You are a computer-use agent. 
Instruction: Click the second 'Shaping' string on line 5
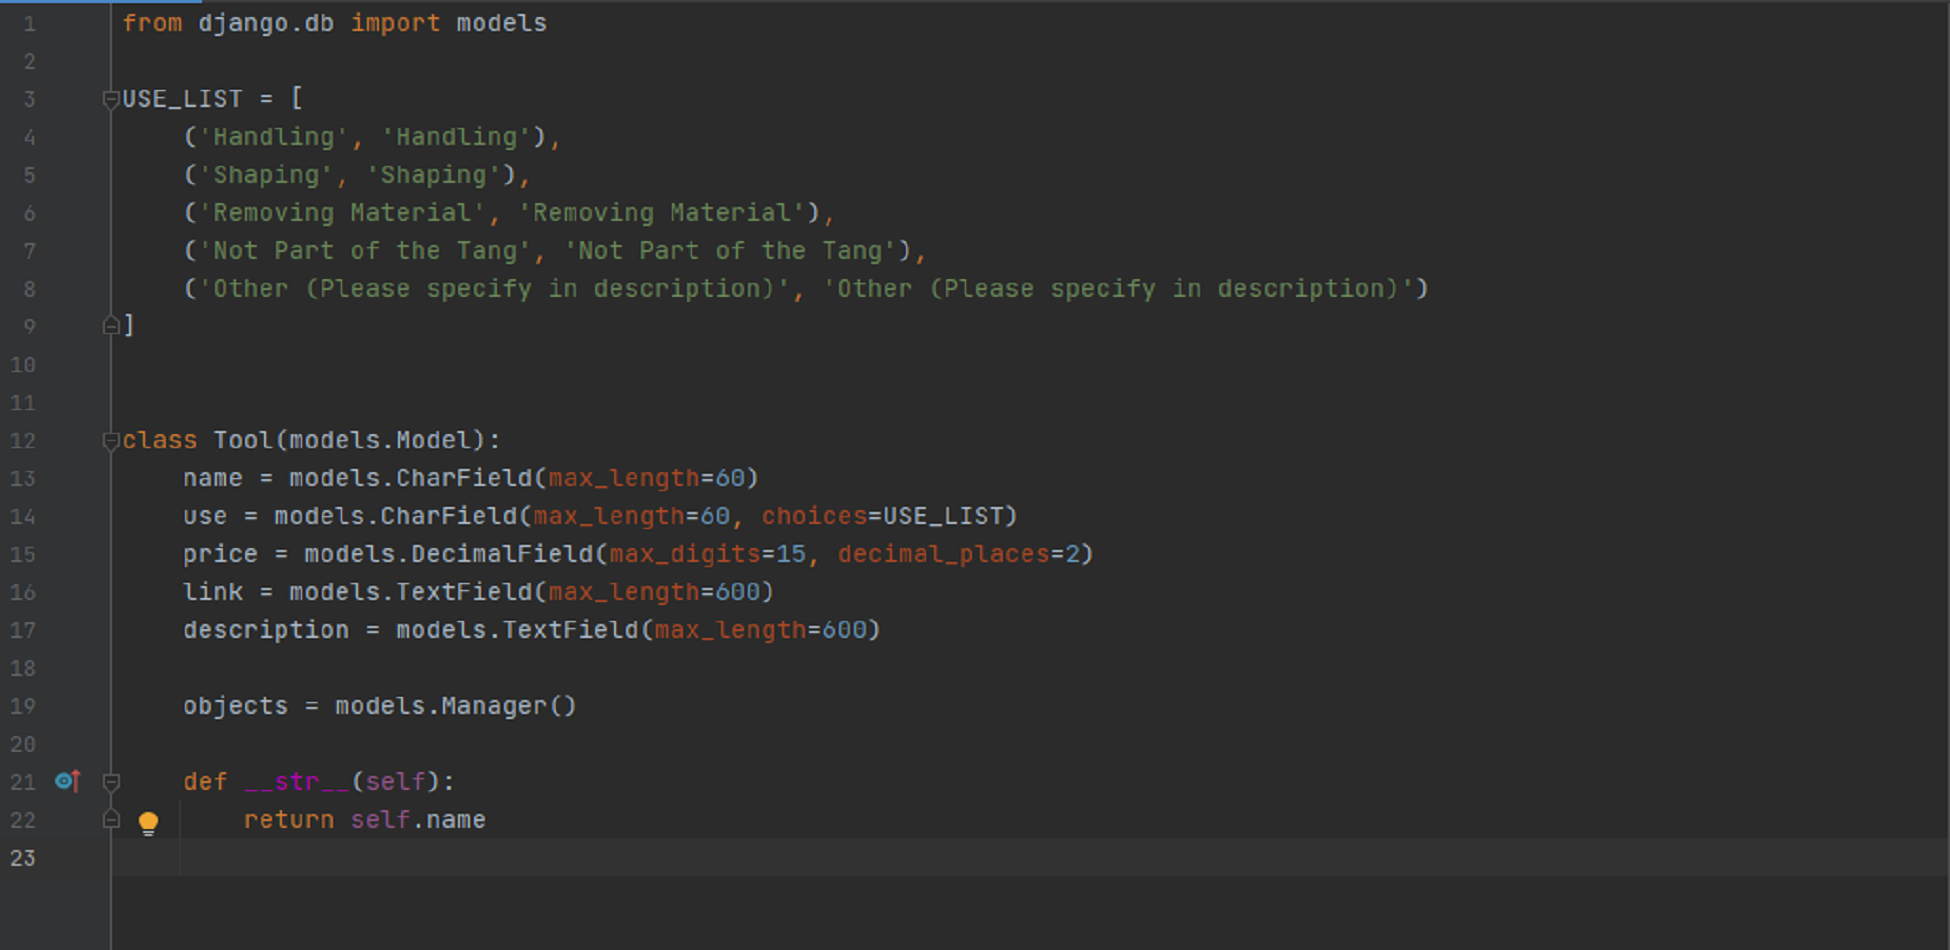click(x=433, y=175)
